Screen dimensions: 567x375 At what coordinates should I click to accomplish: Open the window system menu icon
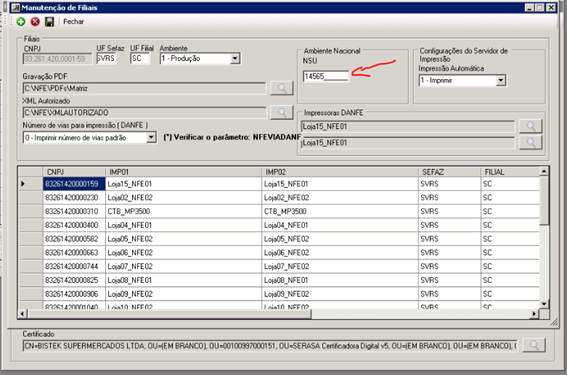coord(15,8)
